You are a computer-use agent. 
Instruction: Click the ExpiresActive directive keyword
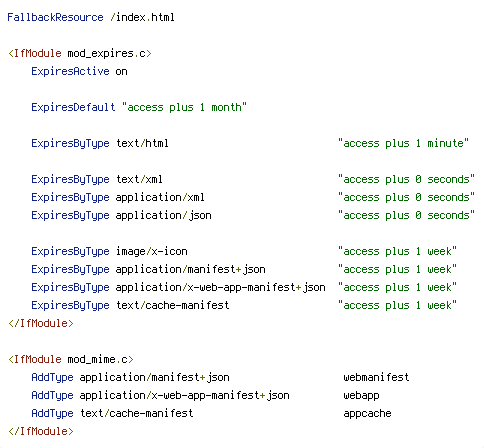coord(70,71)
